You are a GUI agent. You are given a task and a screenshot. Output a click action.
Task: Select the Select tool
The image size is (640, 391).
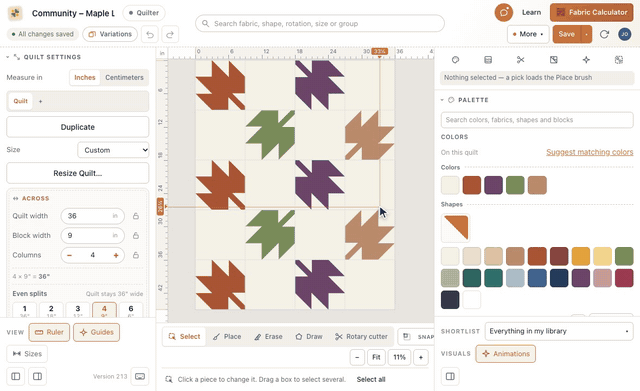click(x=184, y=337)
